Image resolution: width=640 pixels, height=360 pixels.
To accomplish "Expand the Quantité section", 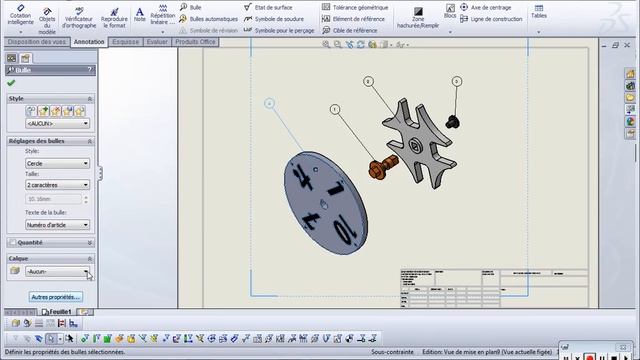I will point(90,243).
